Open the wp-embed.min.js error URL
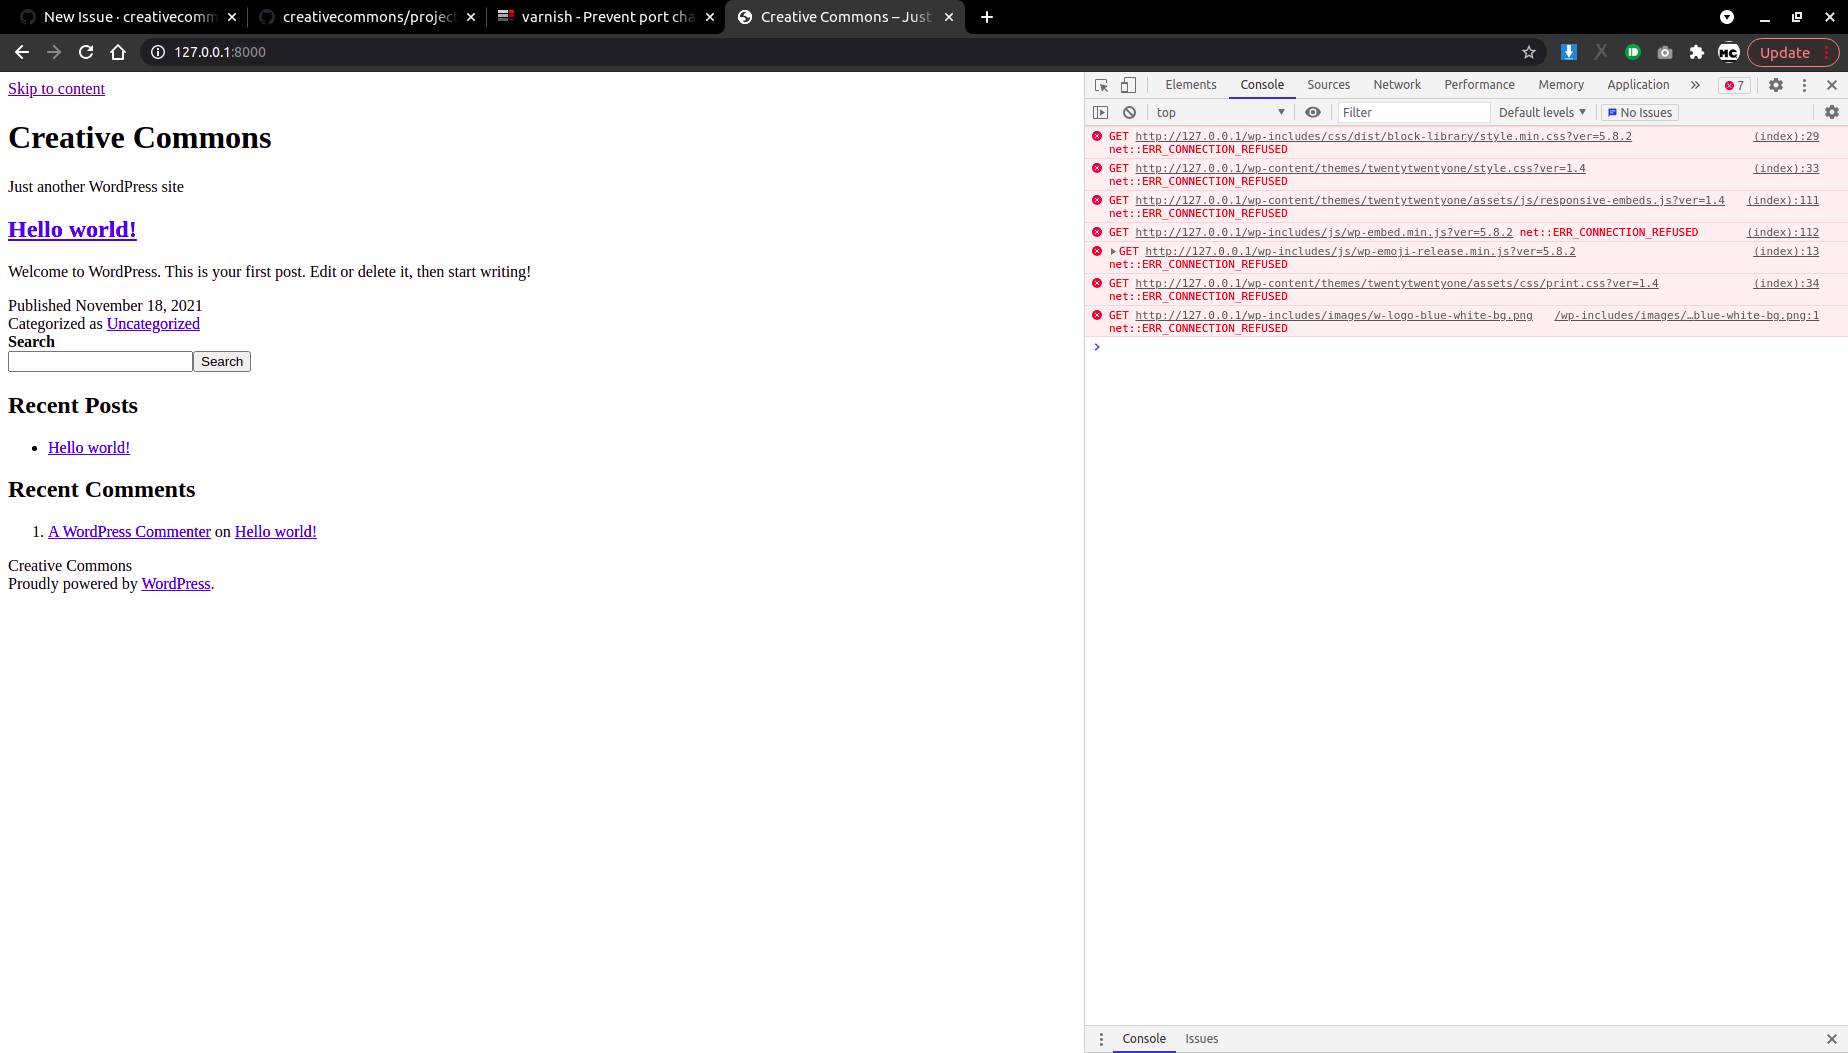1848x1053 pixels. pos(1323,233)
